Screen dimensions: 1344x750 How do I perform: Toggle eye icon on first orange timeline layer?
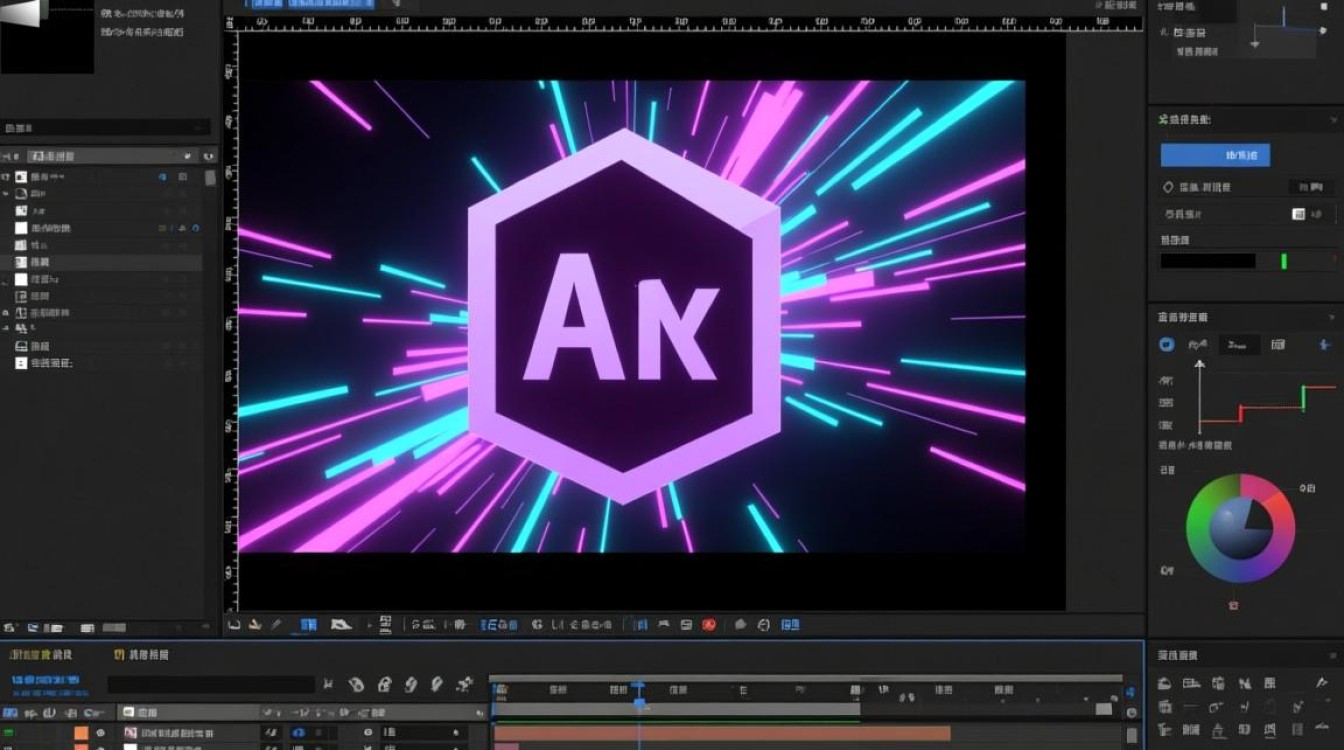pyautogui.click(x=100, y=733)
